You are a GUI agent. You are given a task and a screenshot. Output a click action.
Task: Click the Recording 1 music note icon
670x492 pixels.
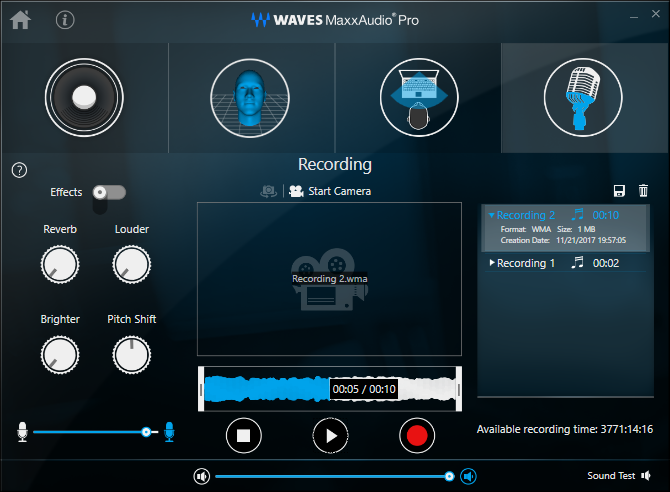577,262
